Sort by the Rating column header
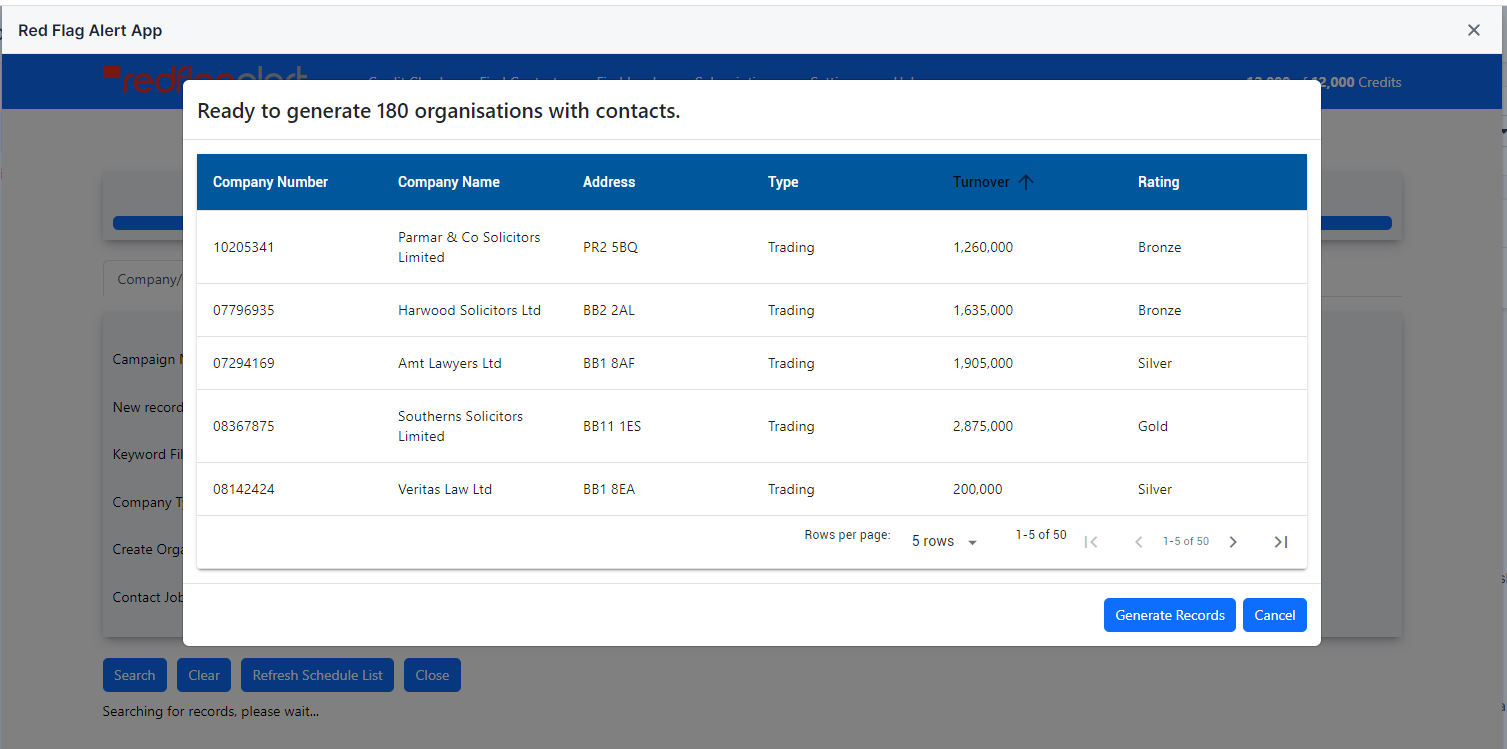The width and height of the screenshot is (1507, 749). (x=1158, y=182)
